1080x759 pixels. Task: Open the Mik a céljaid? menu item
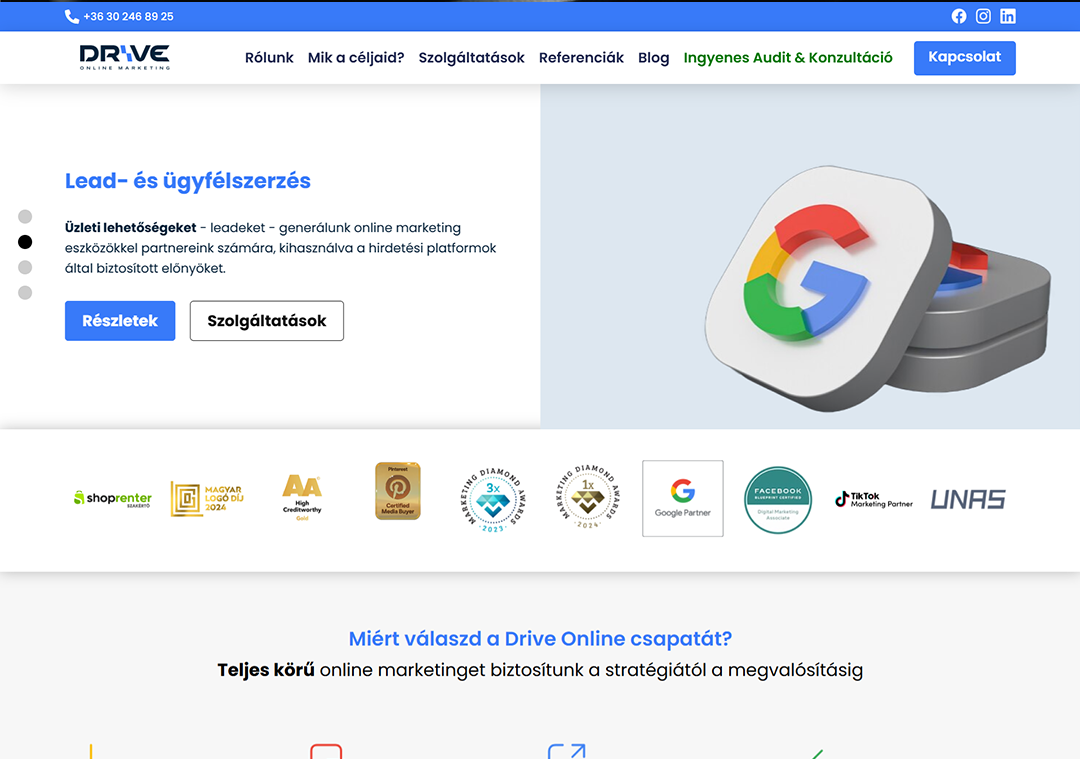point(356,58)
